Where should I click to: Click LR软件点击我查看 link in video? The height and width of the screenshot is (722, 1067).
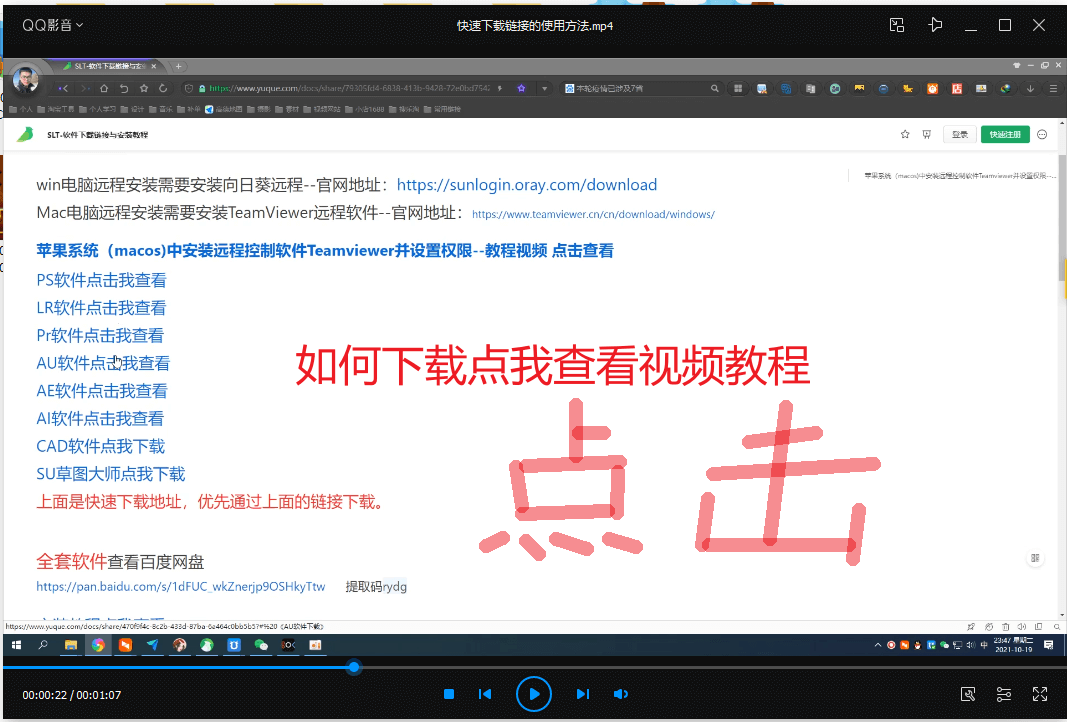coord(101,308)
